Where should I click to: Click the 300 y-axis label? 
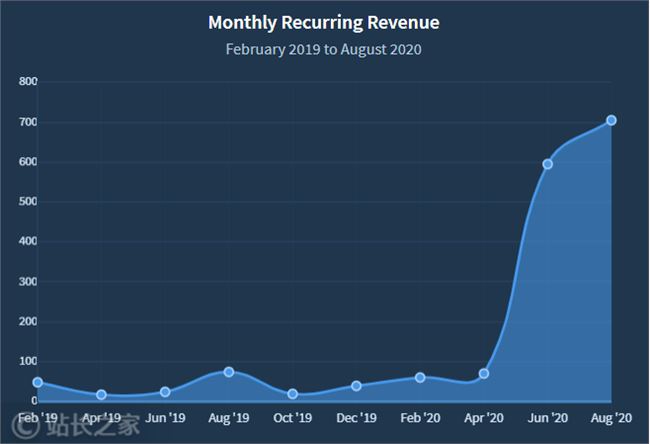point(28,281)
